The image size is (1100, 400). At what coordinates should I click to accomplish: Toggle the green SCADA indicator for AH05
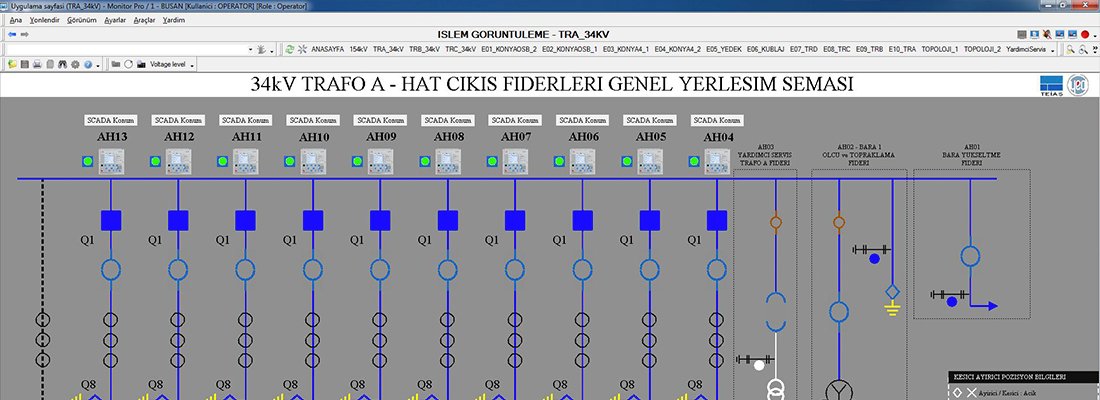click(x=627, y=160)
